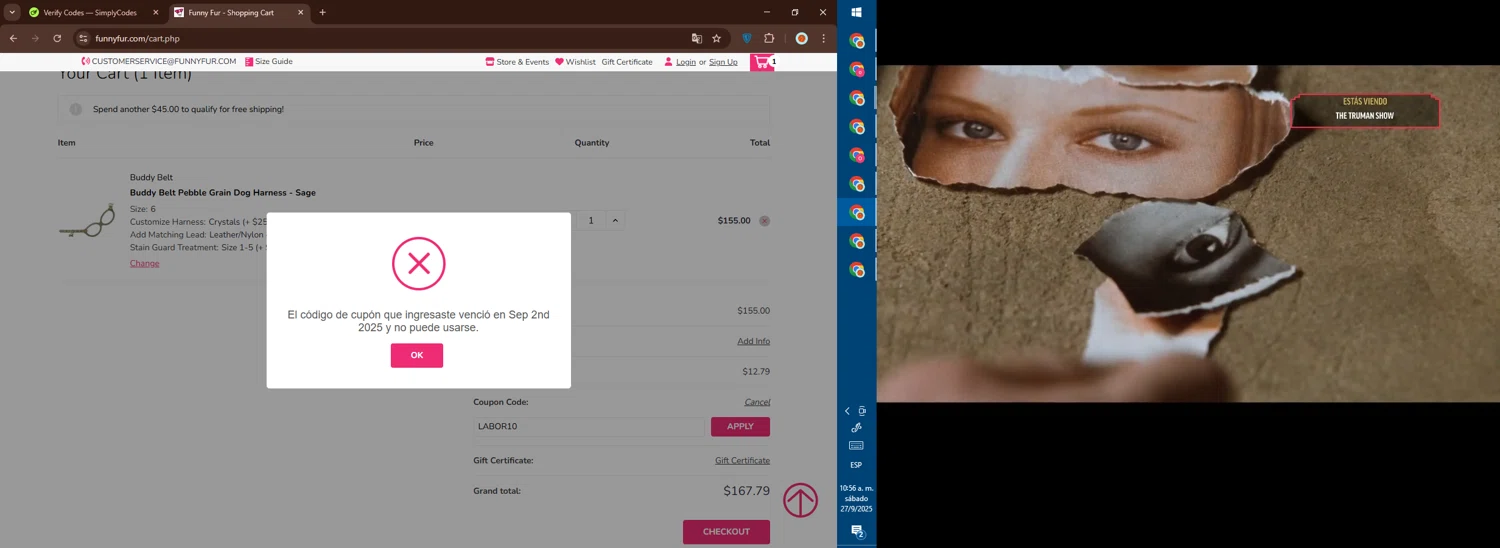Open the Meet Now tray icon

click(x=862, y=411)
